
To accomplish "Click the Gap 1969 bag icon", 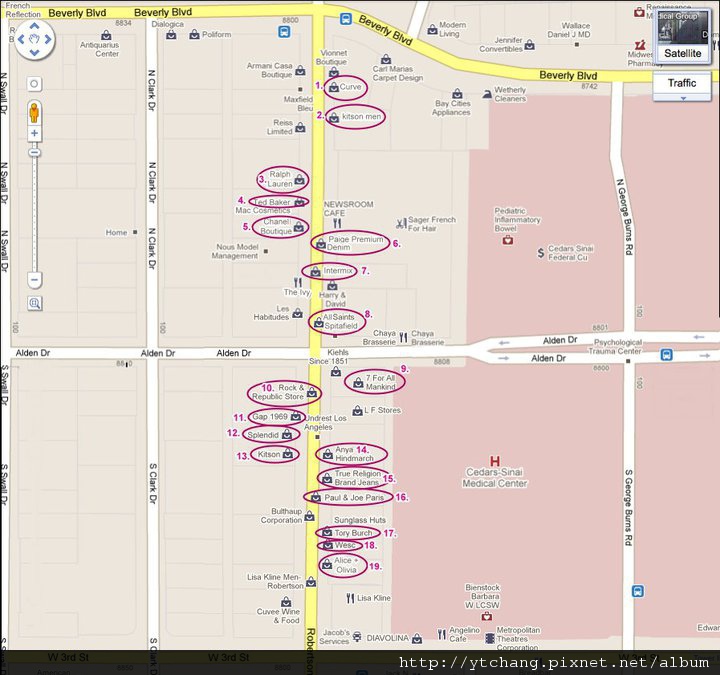I will click(296, 416).
